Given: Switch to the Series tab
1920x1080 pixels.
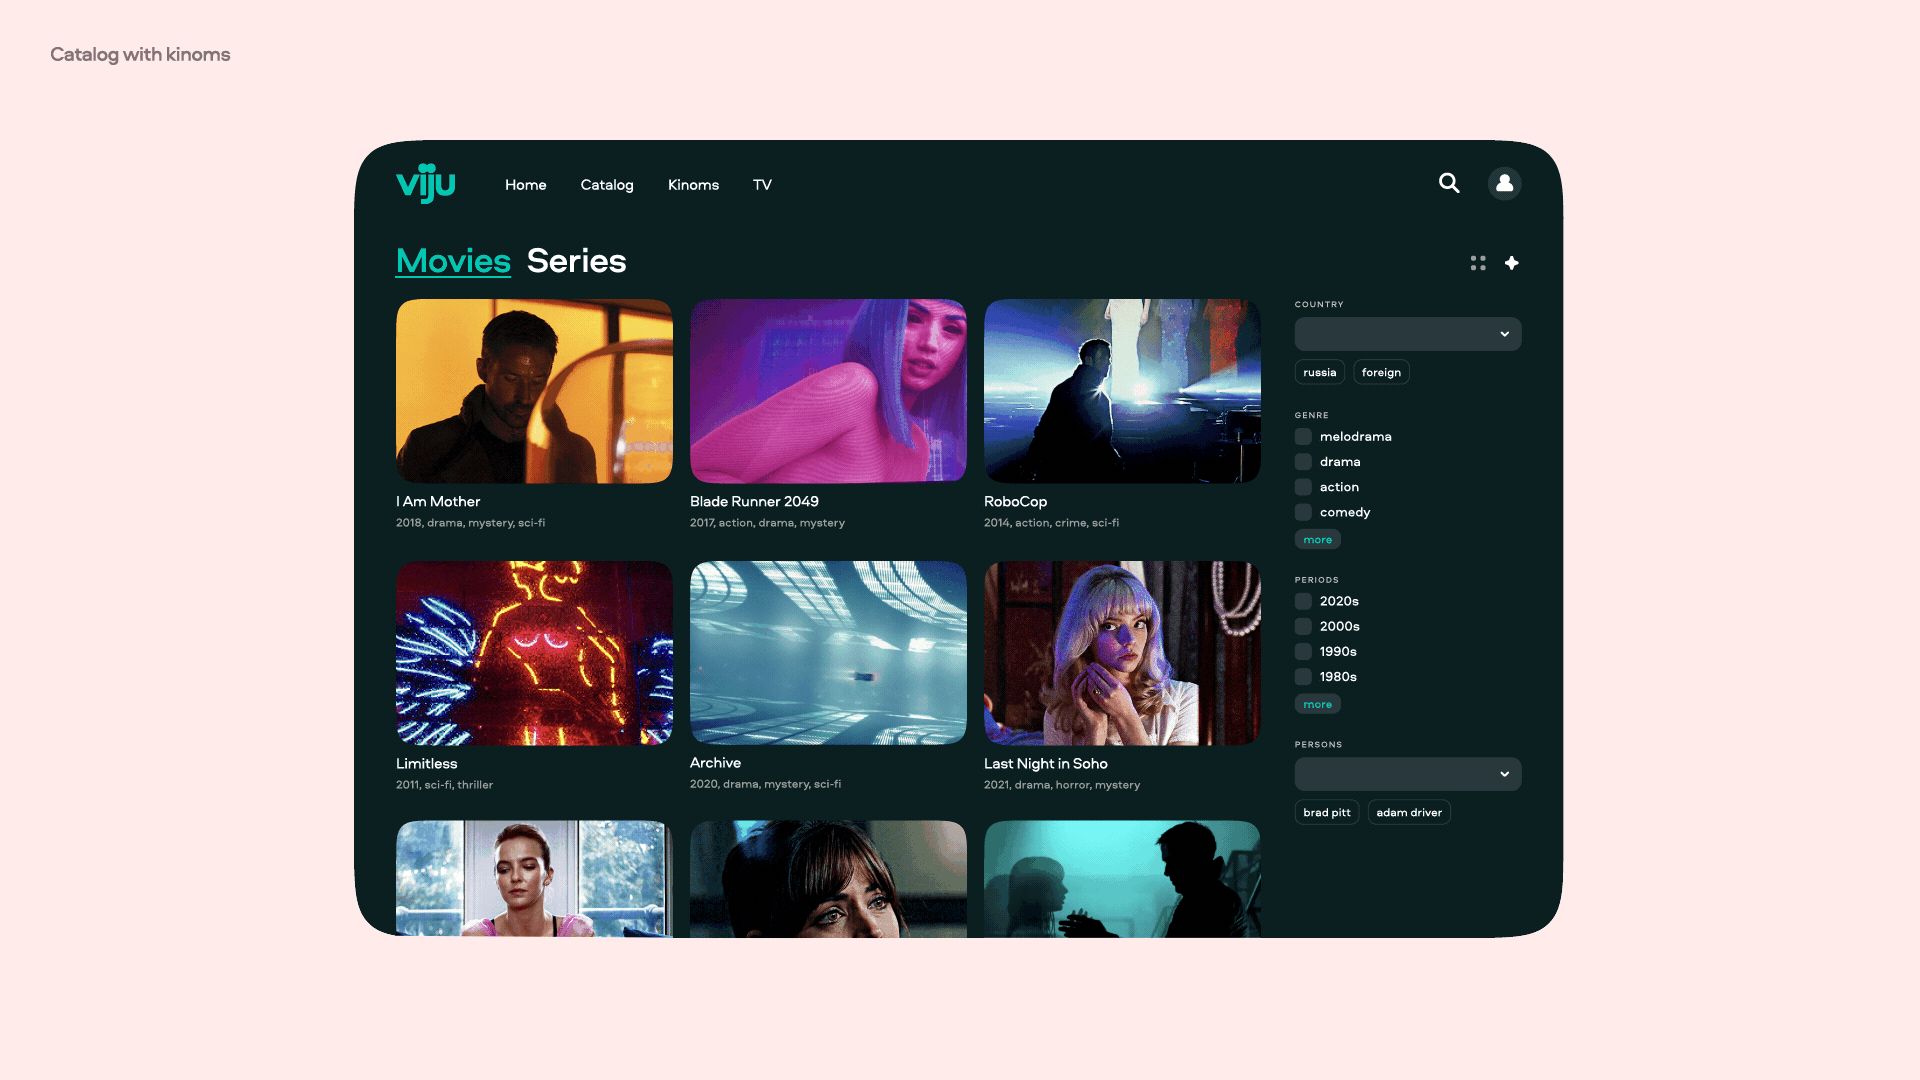Looking at the screenshot, I should pos(576,261).
